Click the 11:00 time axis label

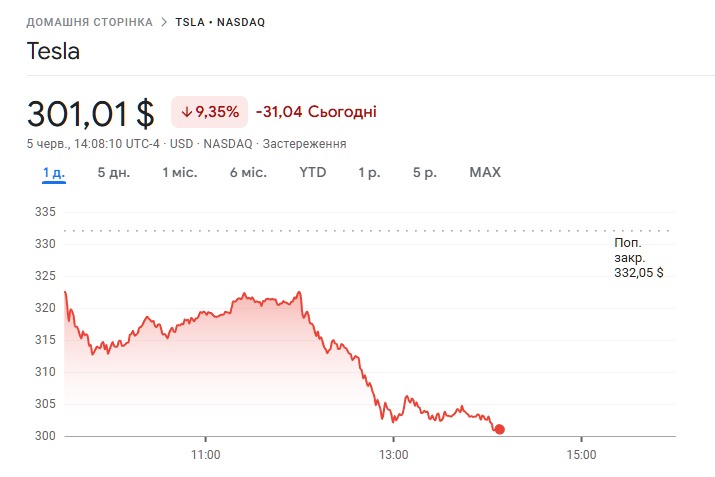(x=205, y=454)
